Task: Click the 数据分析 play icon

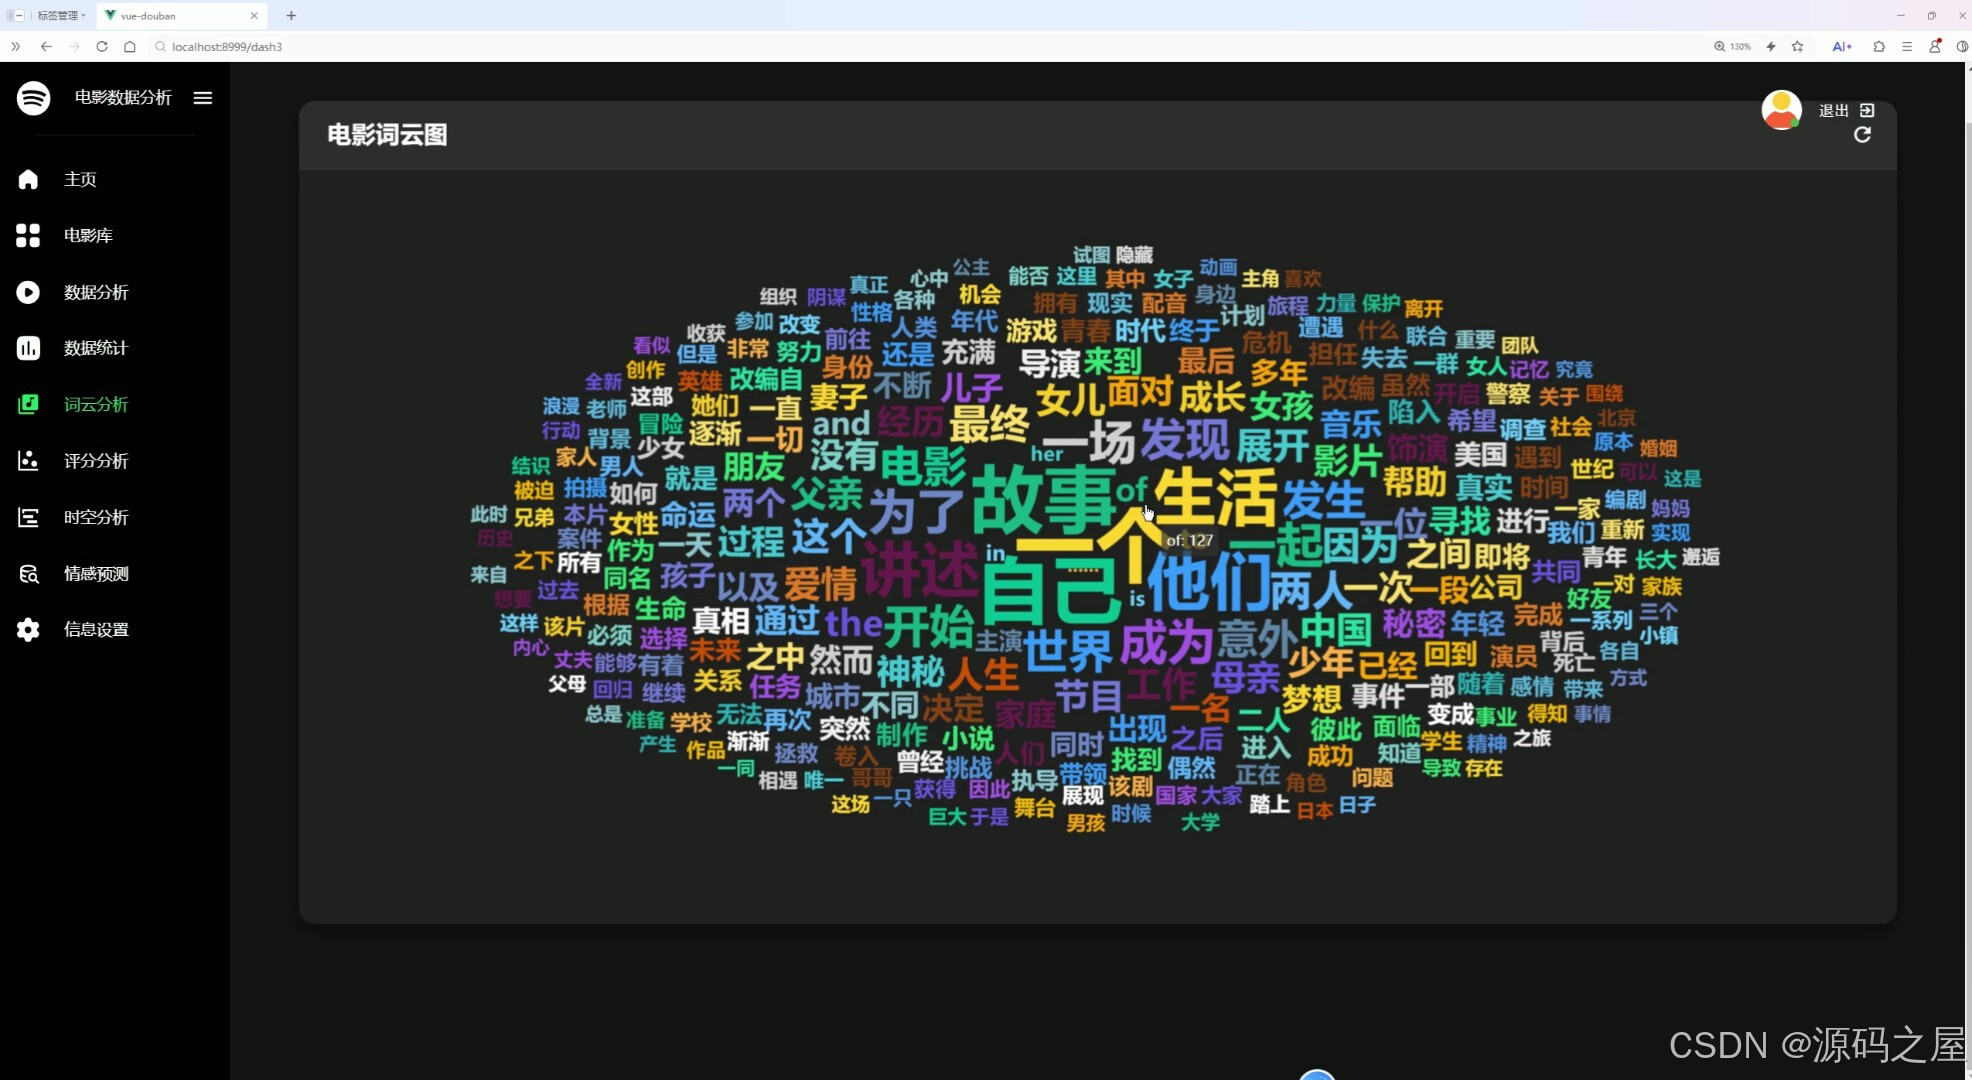Action: pos(28,292)
